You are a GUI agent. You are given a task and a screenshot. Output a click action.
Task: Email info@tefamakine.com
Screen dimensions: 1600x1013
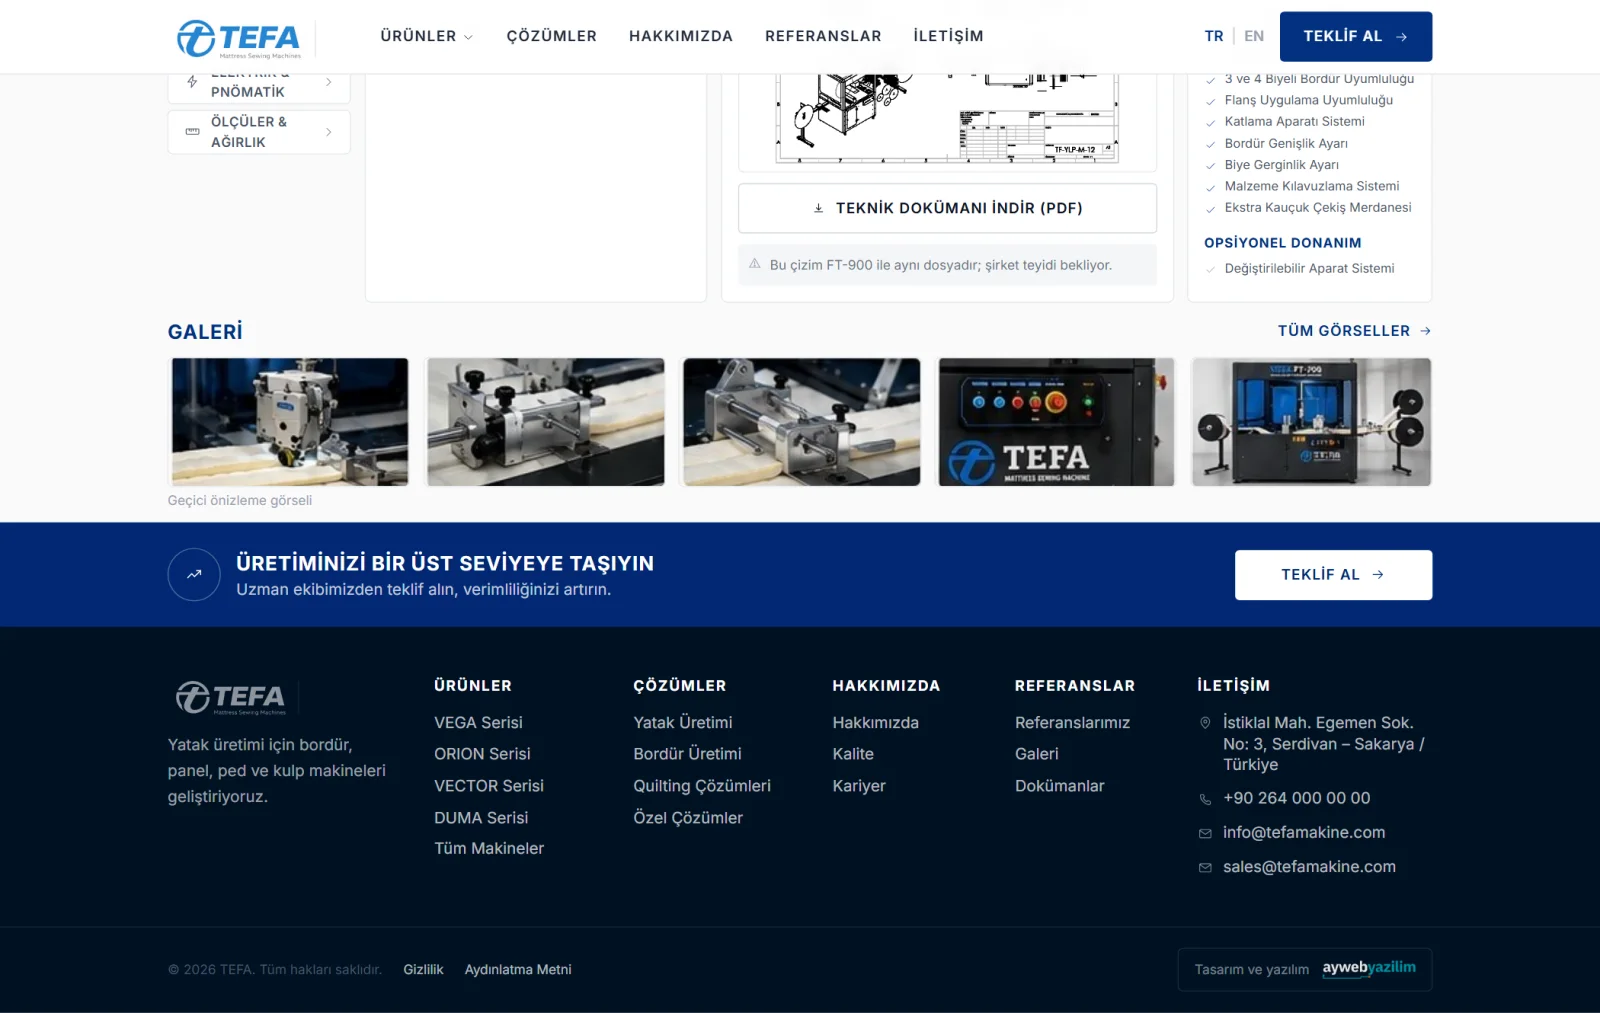point(1304,832)
